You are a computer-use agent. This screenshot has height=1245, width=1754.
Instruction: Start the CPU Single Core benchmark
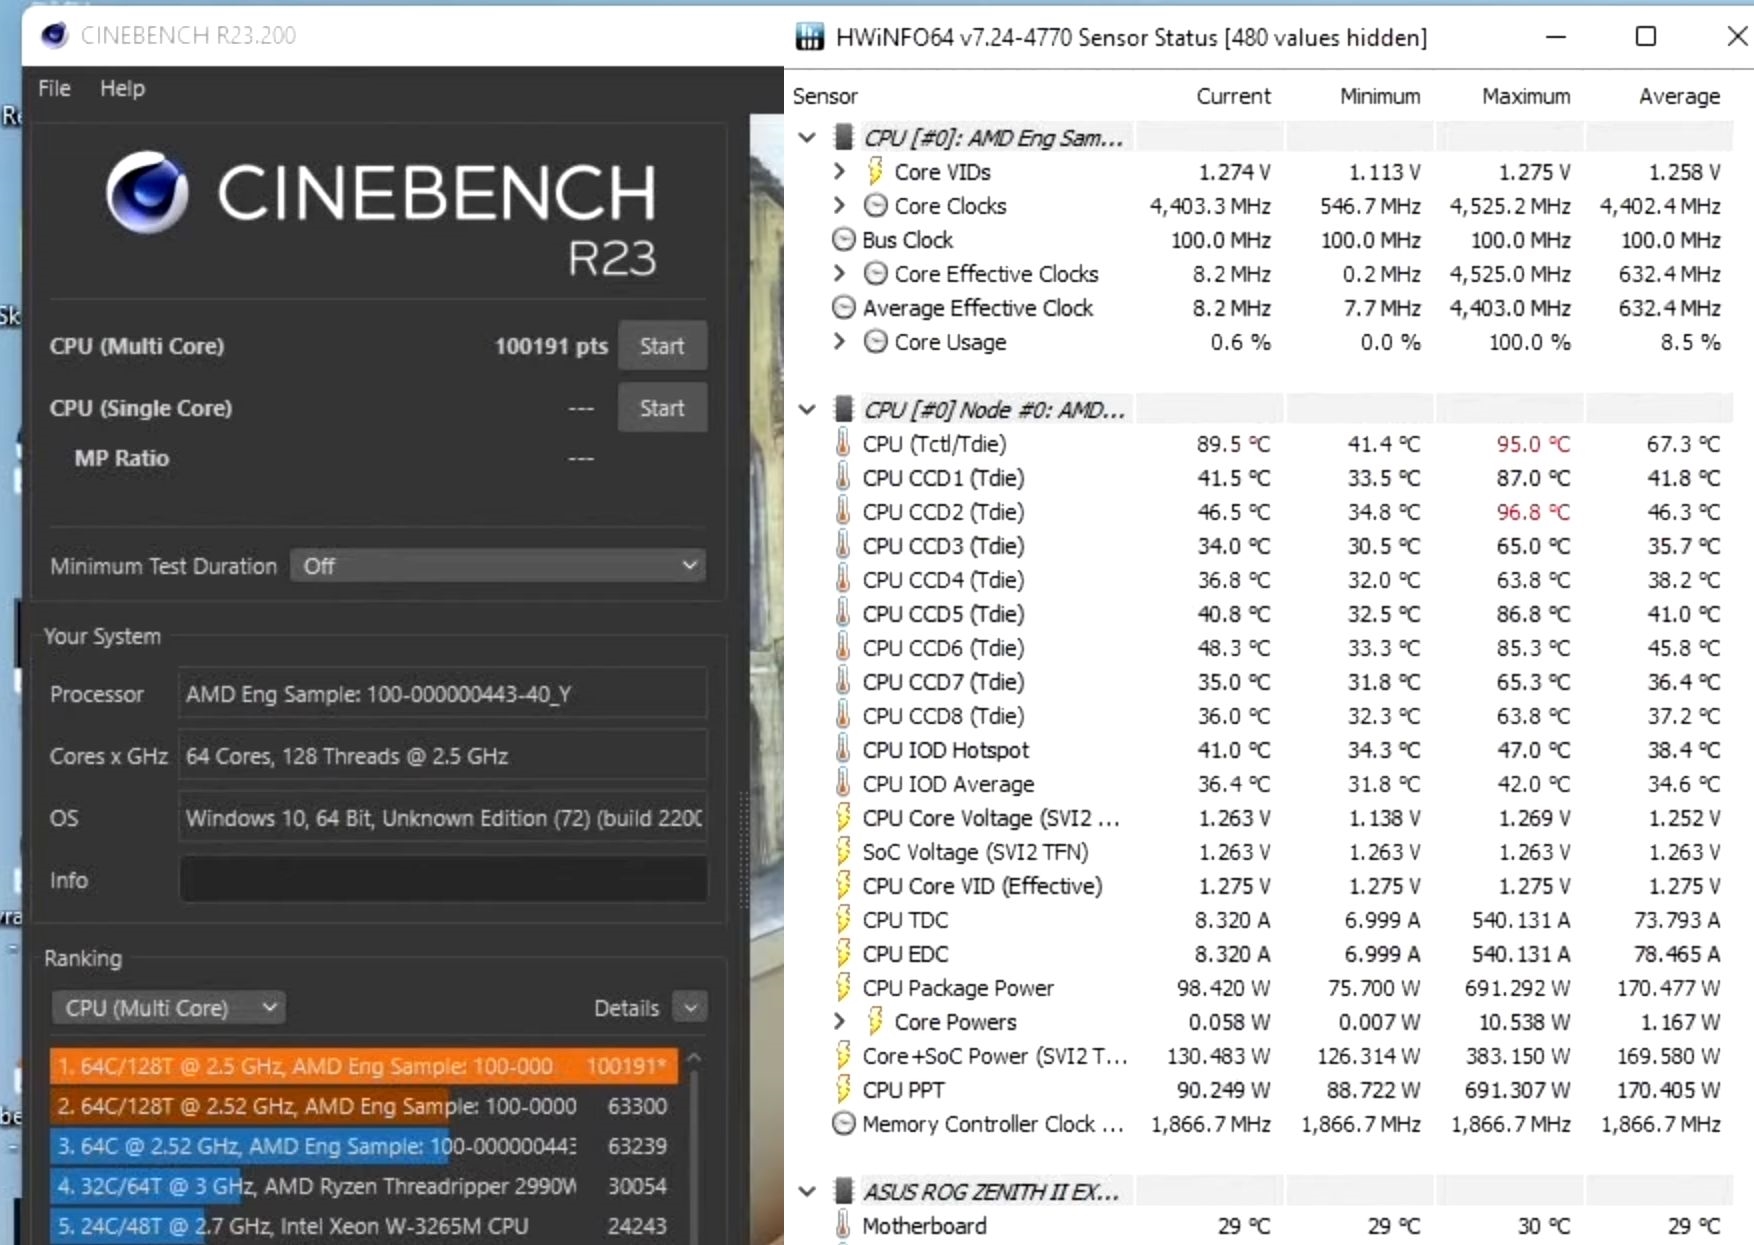[x=662, y=407]
